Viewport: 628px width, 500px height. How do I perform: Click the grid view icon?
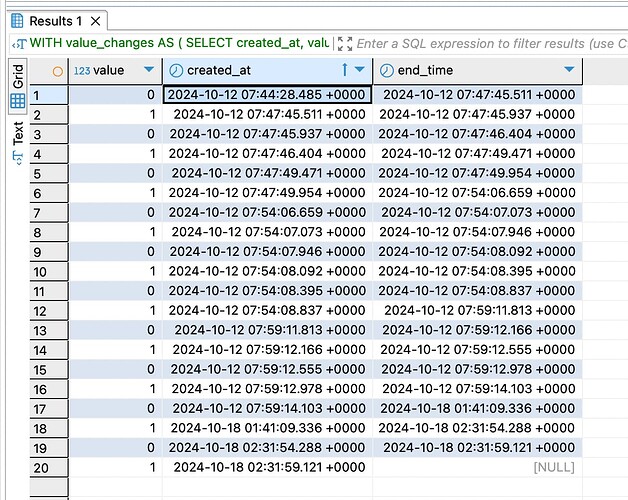tap(18, 101)
